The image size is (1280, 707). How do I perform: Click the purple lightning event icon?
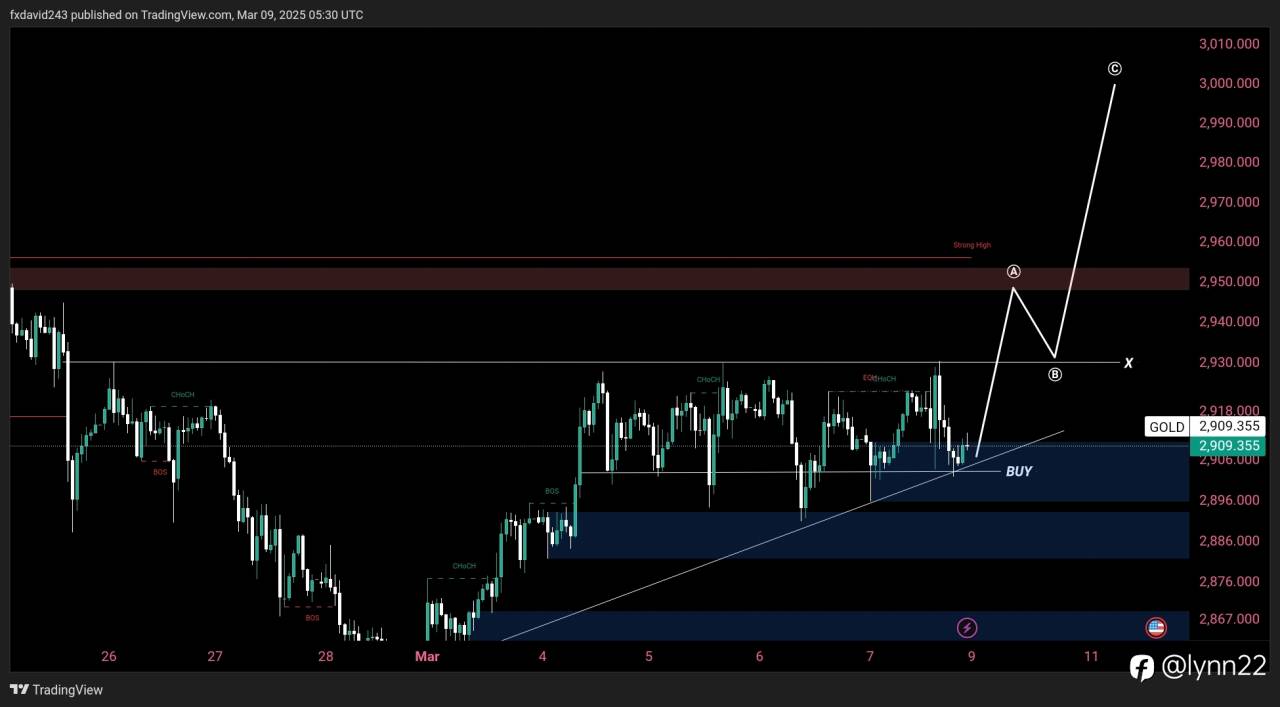tap(967, 628)
